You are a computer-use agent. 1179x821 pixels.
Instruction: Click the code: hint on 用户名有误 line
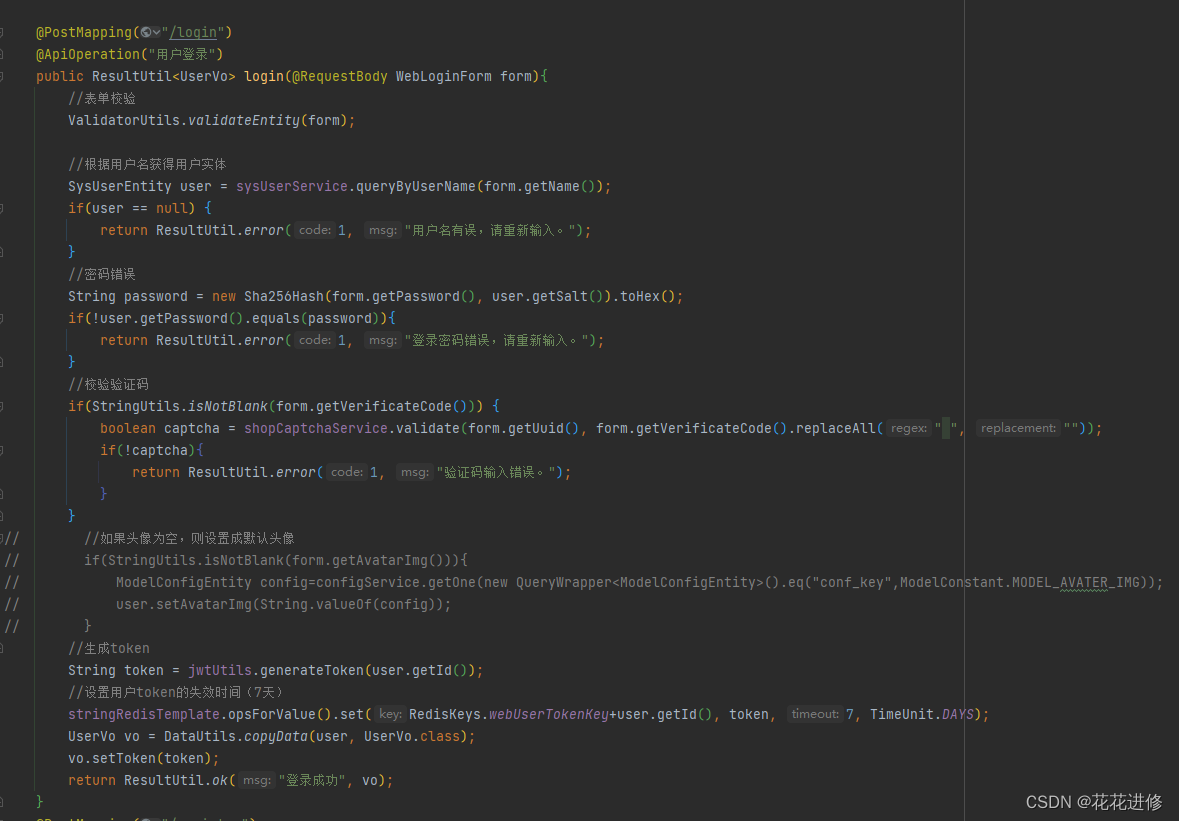point(315,230)
